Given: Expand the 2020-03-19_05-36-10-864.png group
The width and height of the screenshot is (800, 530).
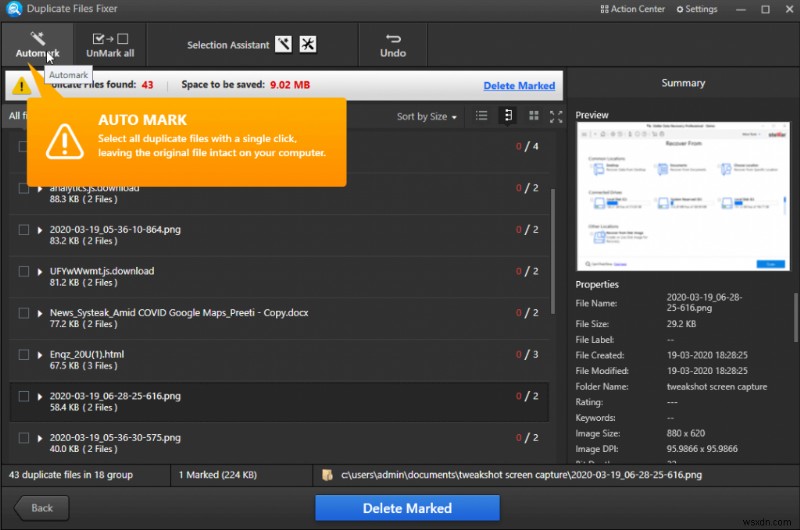Looking at the screenshot, I should [40, 230].
